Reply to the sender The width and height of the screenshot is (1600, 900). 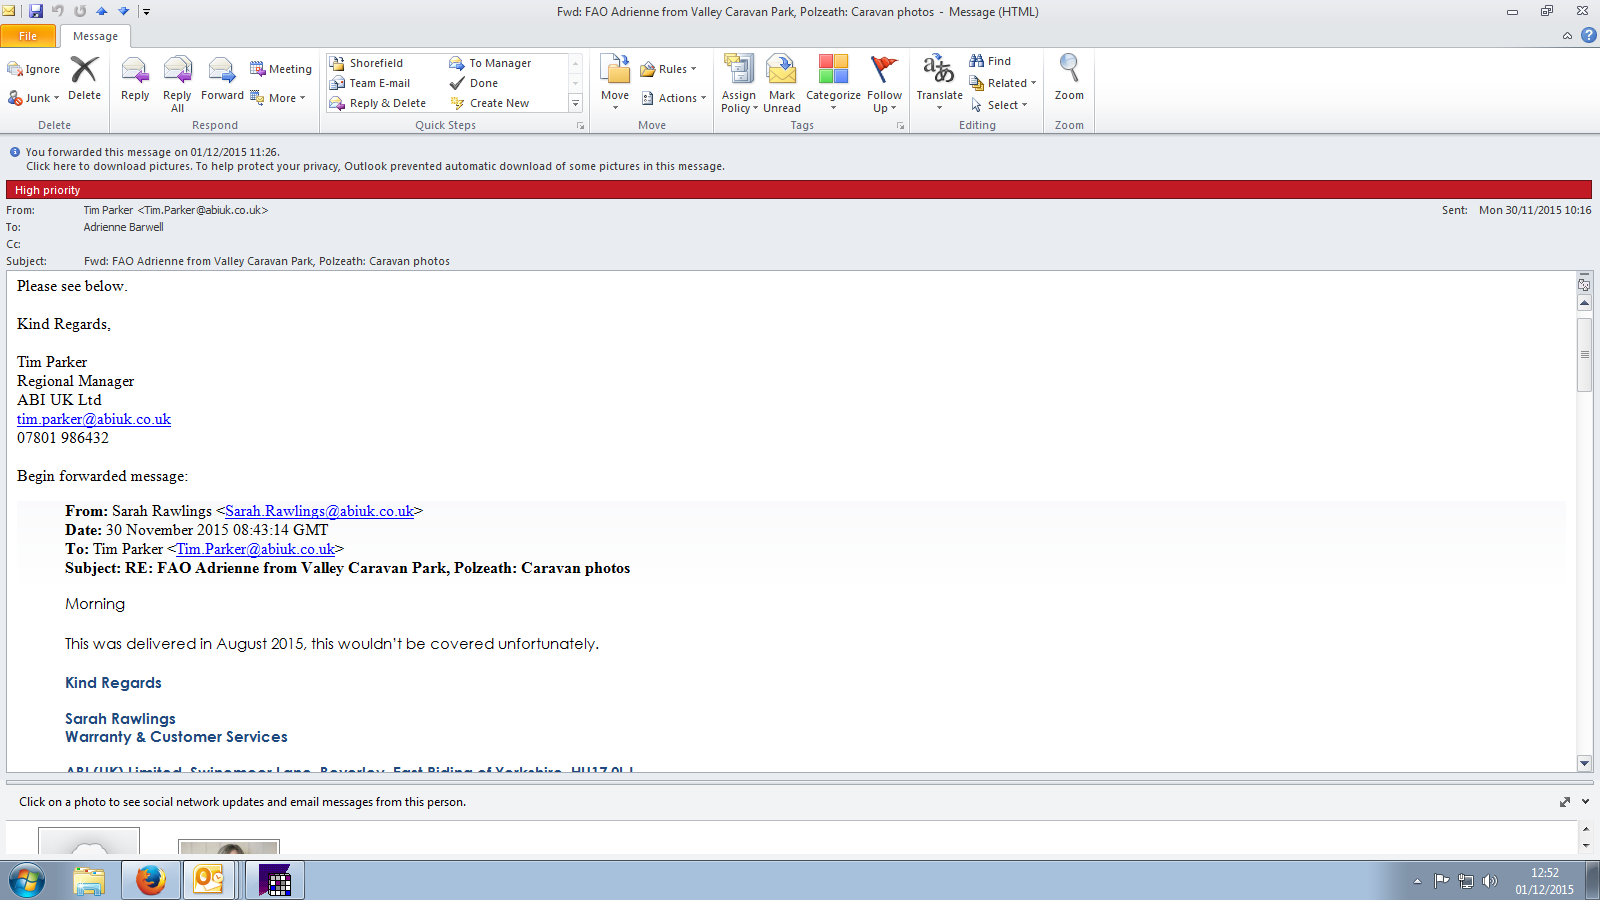click(x=135, y=78)
